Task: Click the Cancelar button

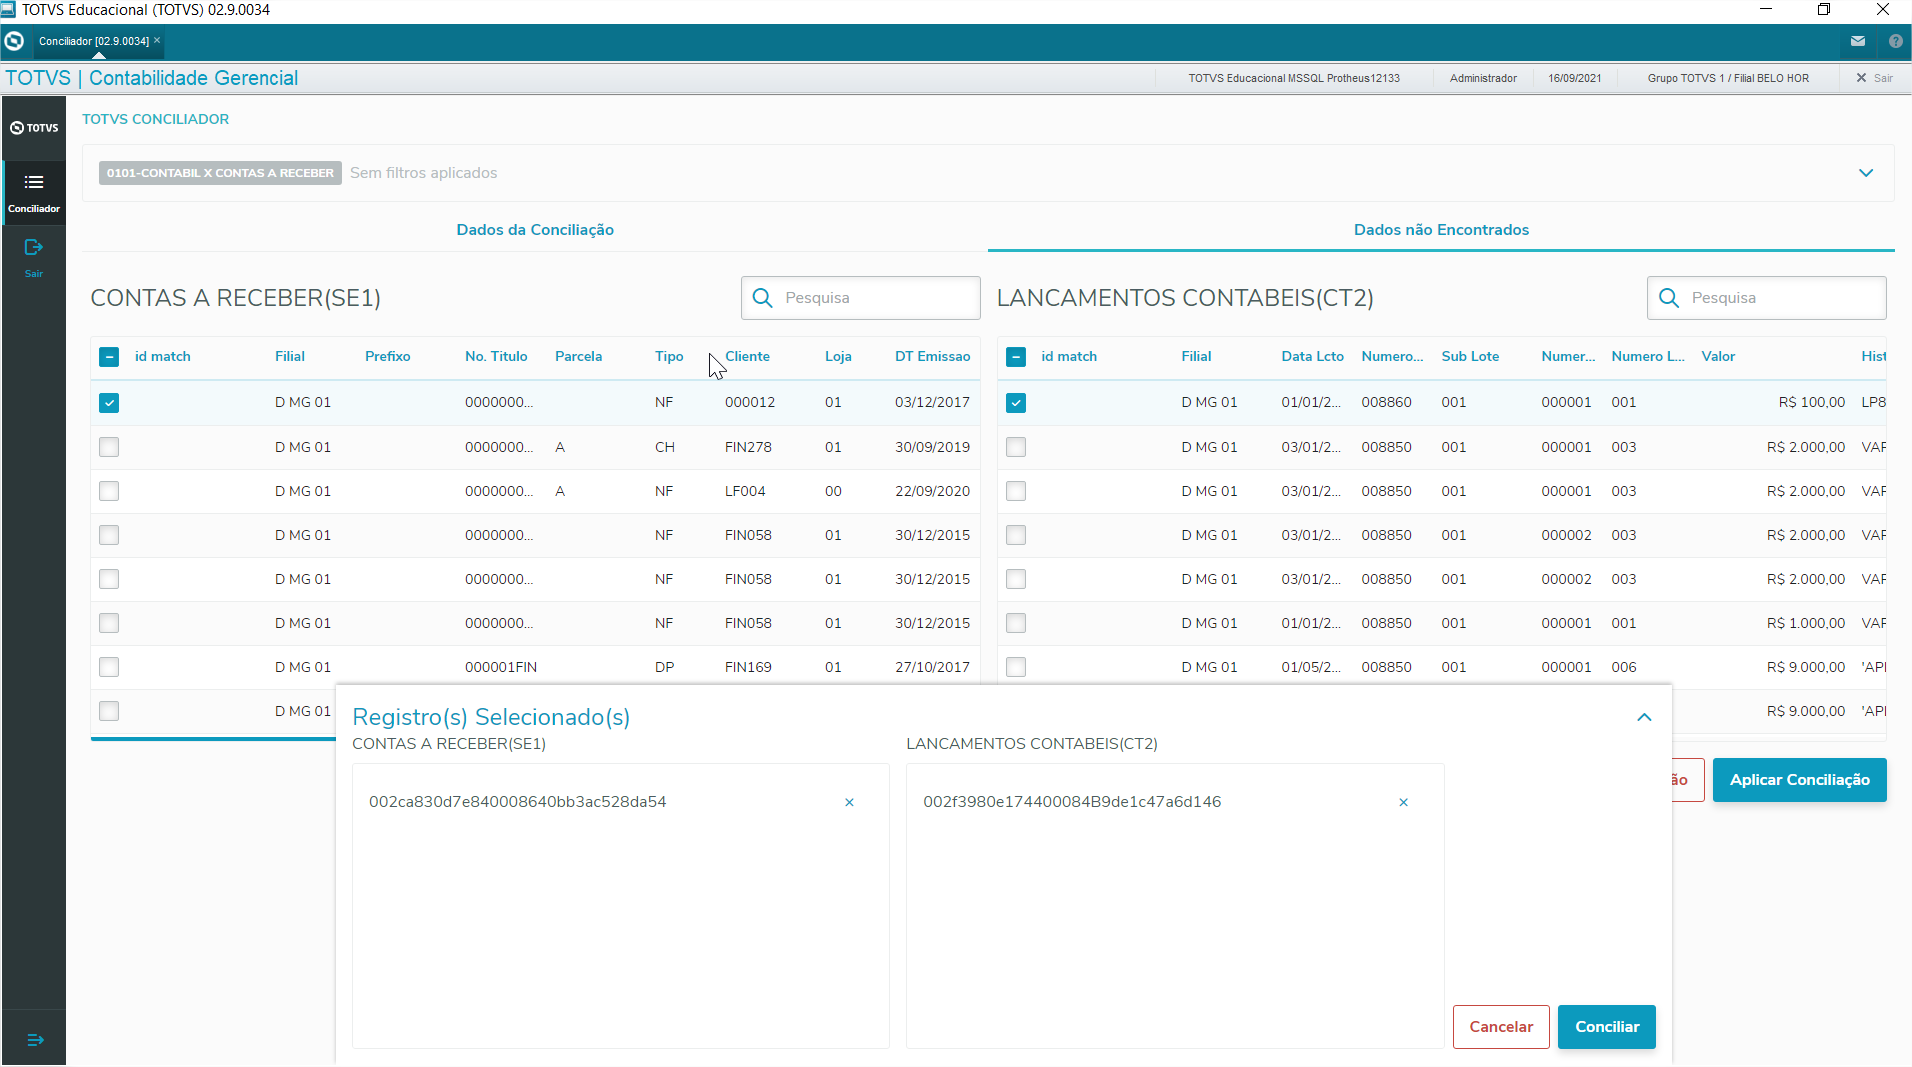Action: point(1501,1027)
